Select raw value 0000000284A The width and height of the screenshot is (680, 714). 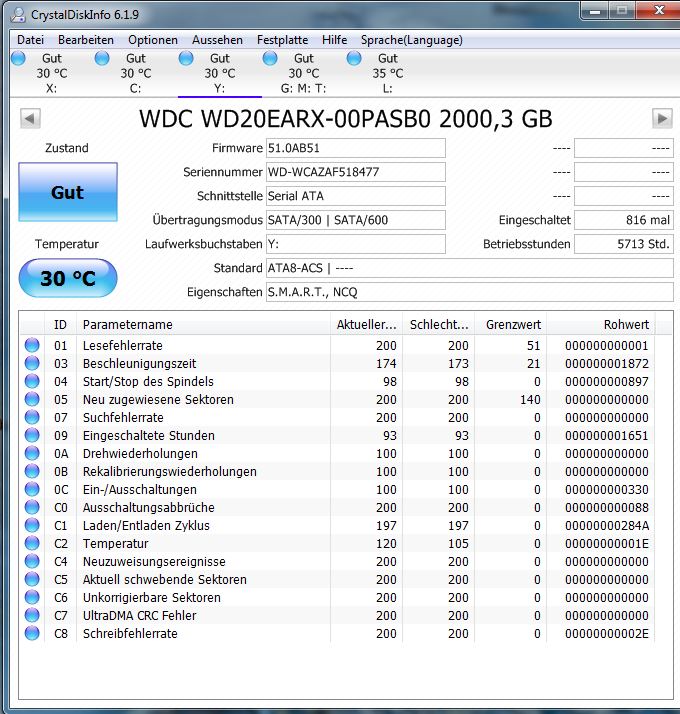pyautogui.click(x=607, y=525)
